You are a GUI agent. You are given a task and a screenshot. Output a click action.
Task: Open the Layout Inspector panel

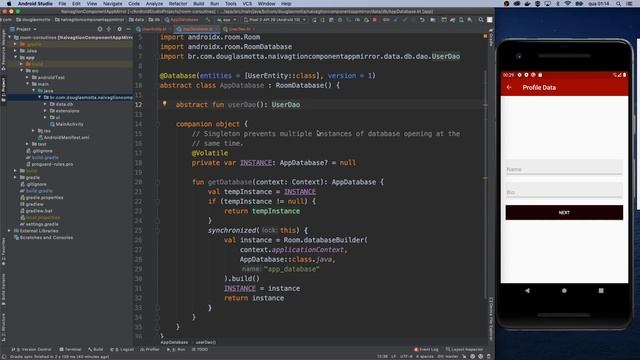click(x=464, y=349)
